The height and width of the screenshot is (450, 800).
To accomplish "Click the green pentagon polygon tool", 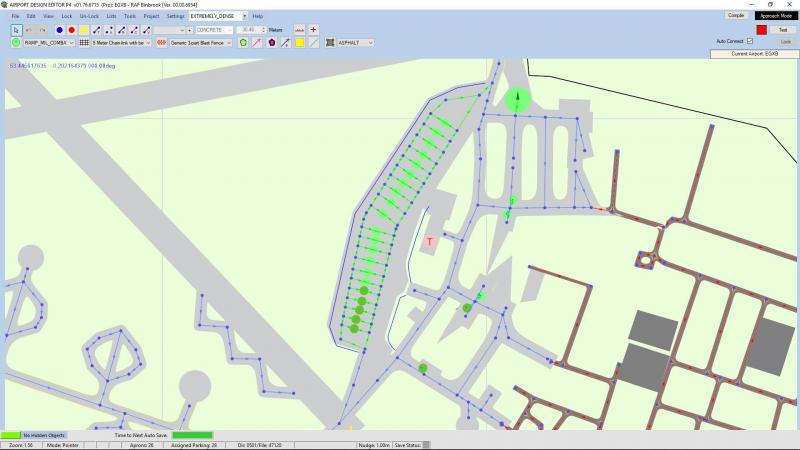I will click(243, 43).
